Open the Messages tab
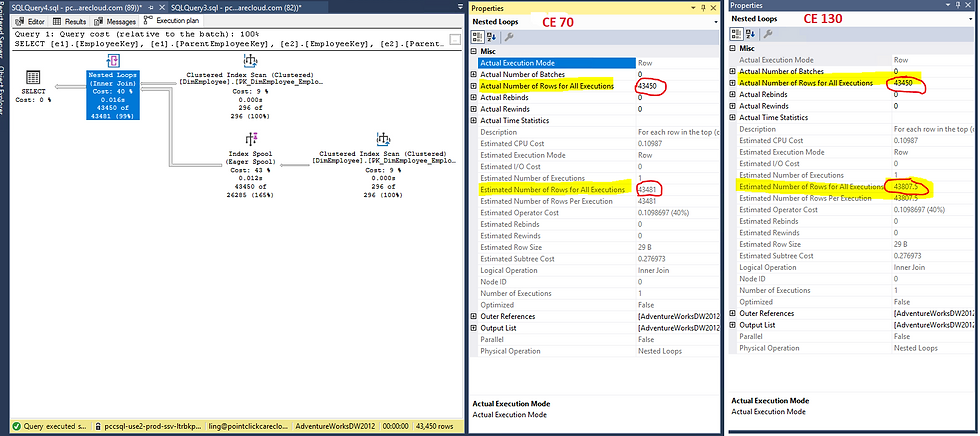Screen dimensions: 980x436 116,21
